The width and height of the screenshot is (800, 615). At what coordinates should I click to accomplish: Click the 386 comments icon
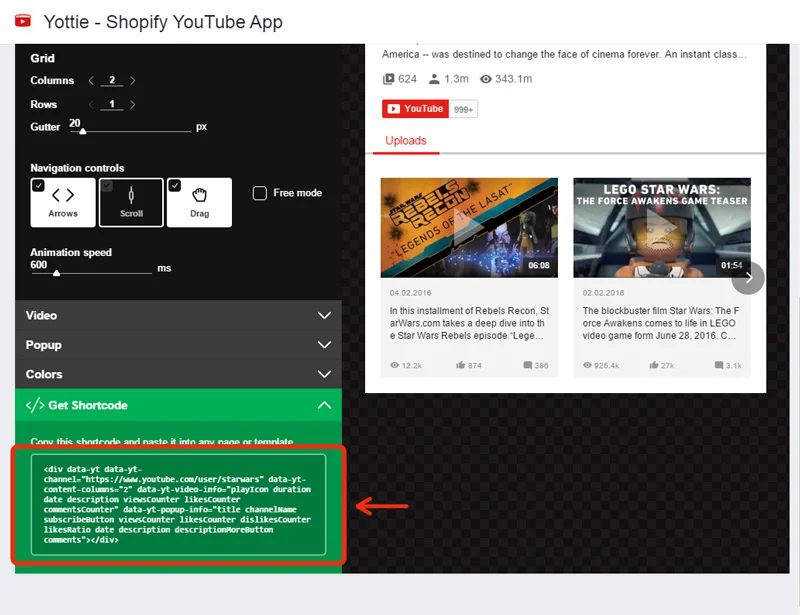[528, 365]
